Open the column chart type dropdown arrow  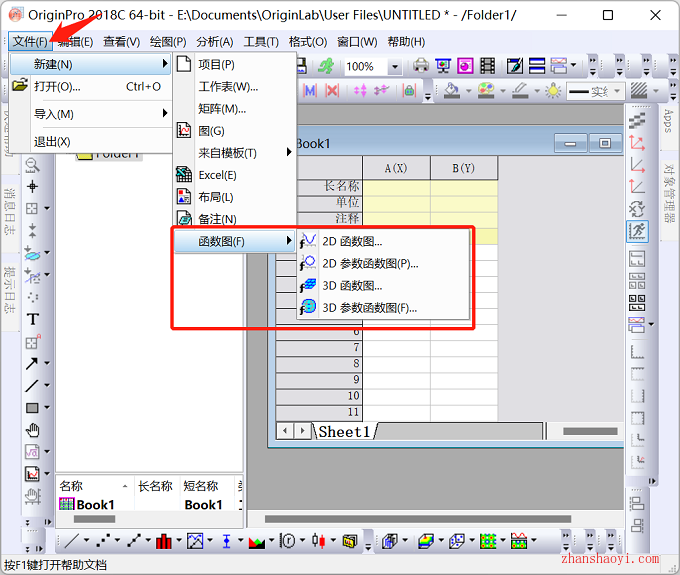coord(178,540)
